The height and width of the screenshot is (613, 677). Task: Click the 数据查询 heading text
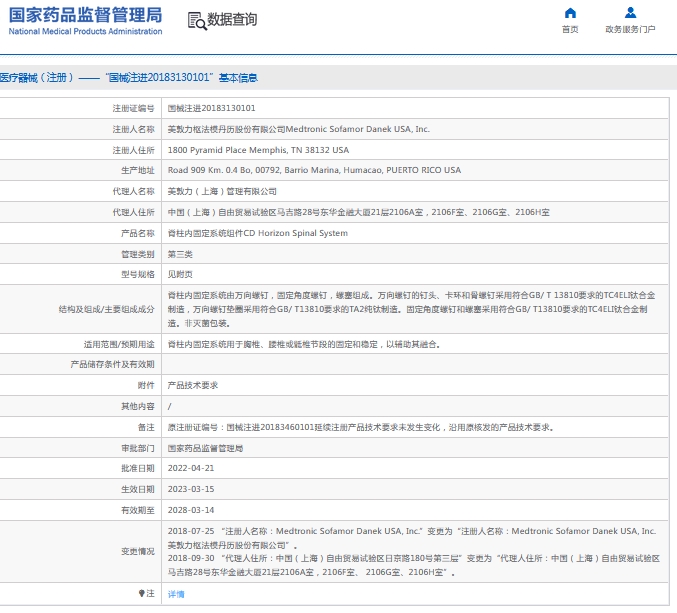(232, 19)
